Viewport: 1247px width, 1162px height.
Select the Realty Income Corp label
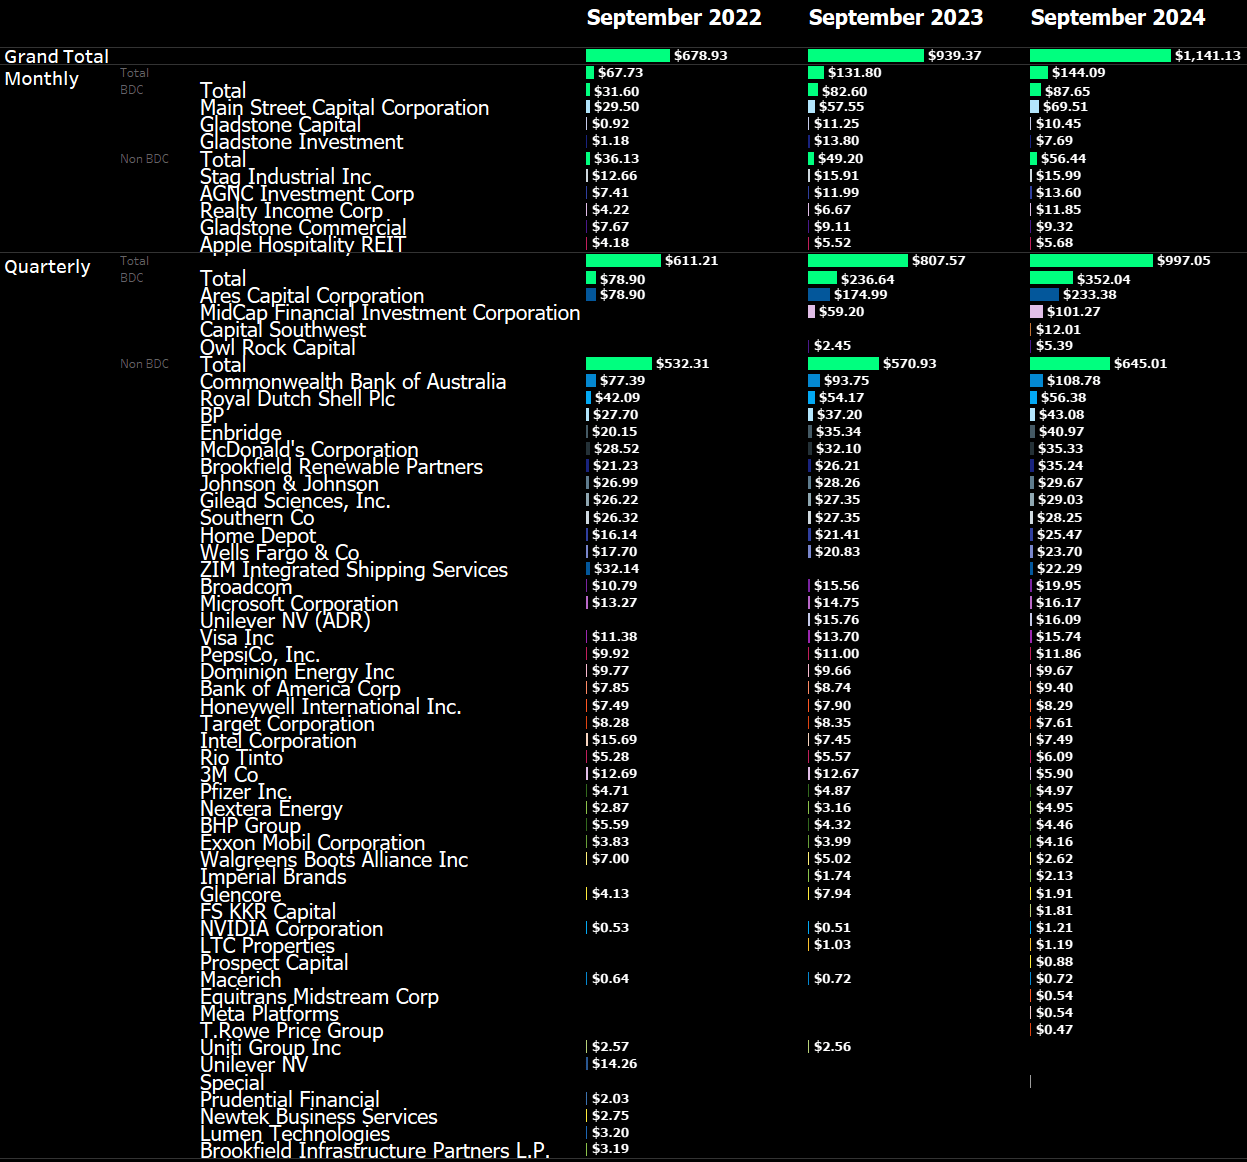[291, 210]
